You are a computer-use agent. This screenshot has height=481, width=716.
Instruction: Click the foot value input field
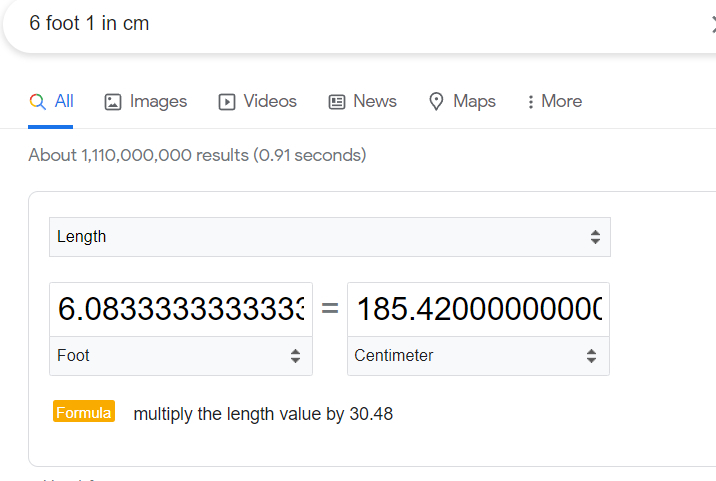[181, 309]
